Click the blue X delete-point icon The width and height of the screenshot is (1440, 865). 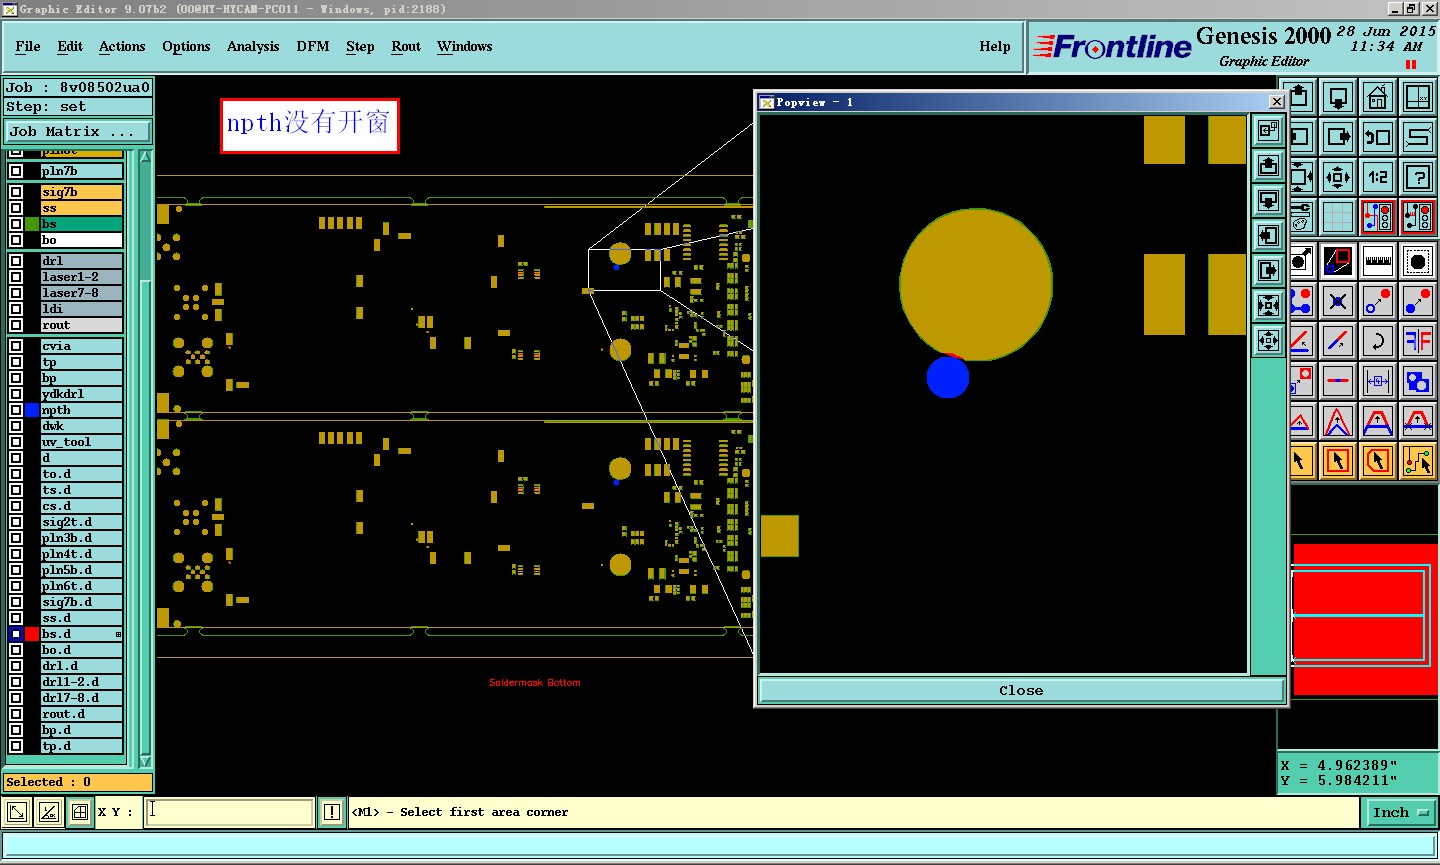coord(1338,301)
